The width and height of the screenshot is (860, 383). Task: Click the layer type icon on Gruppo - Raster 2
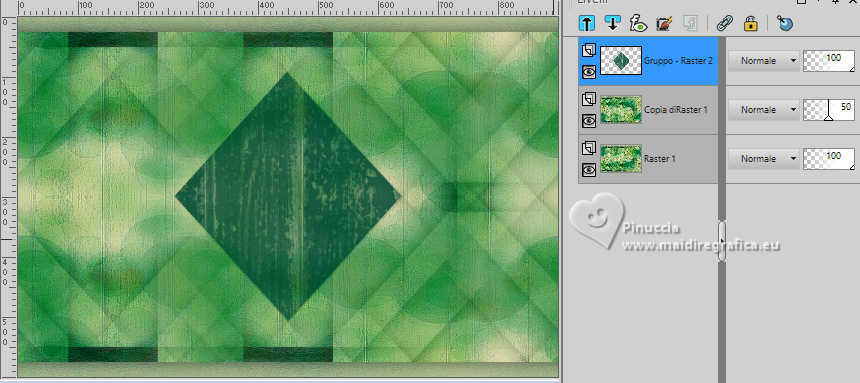[589, 51]
